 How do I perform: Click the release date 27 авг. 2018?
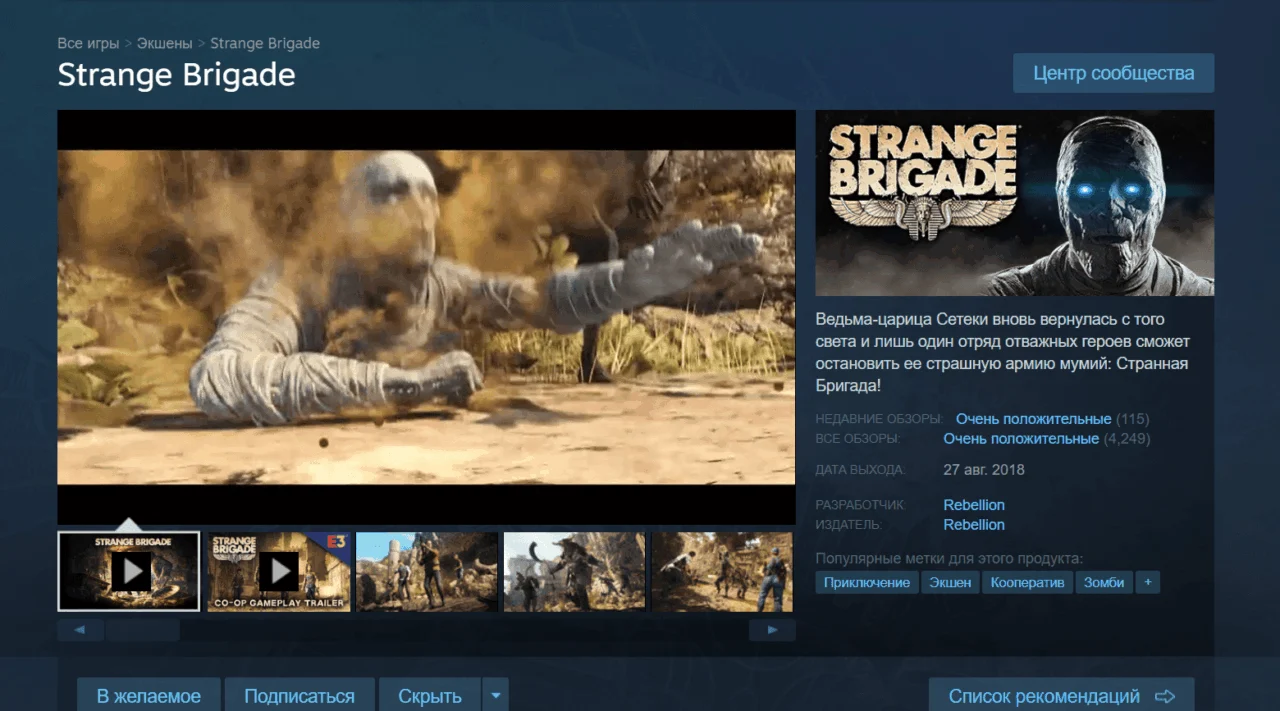(x=984, y=469)
